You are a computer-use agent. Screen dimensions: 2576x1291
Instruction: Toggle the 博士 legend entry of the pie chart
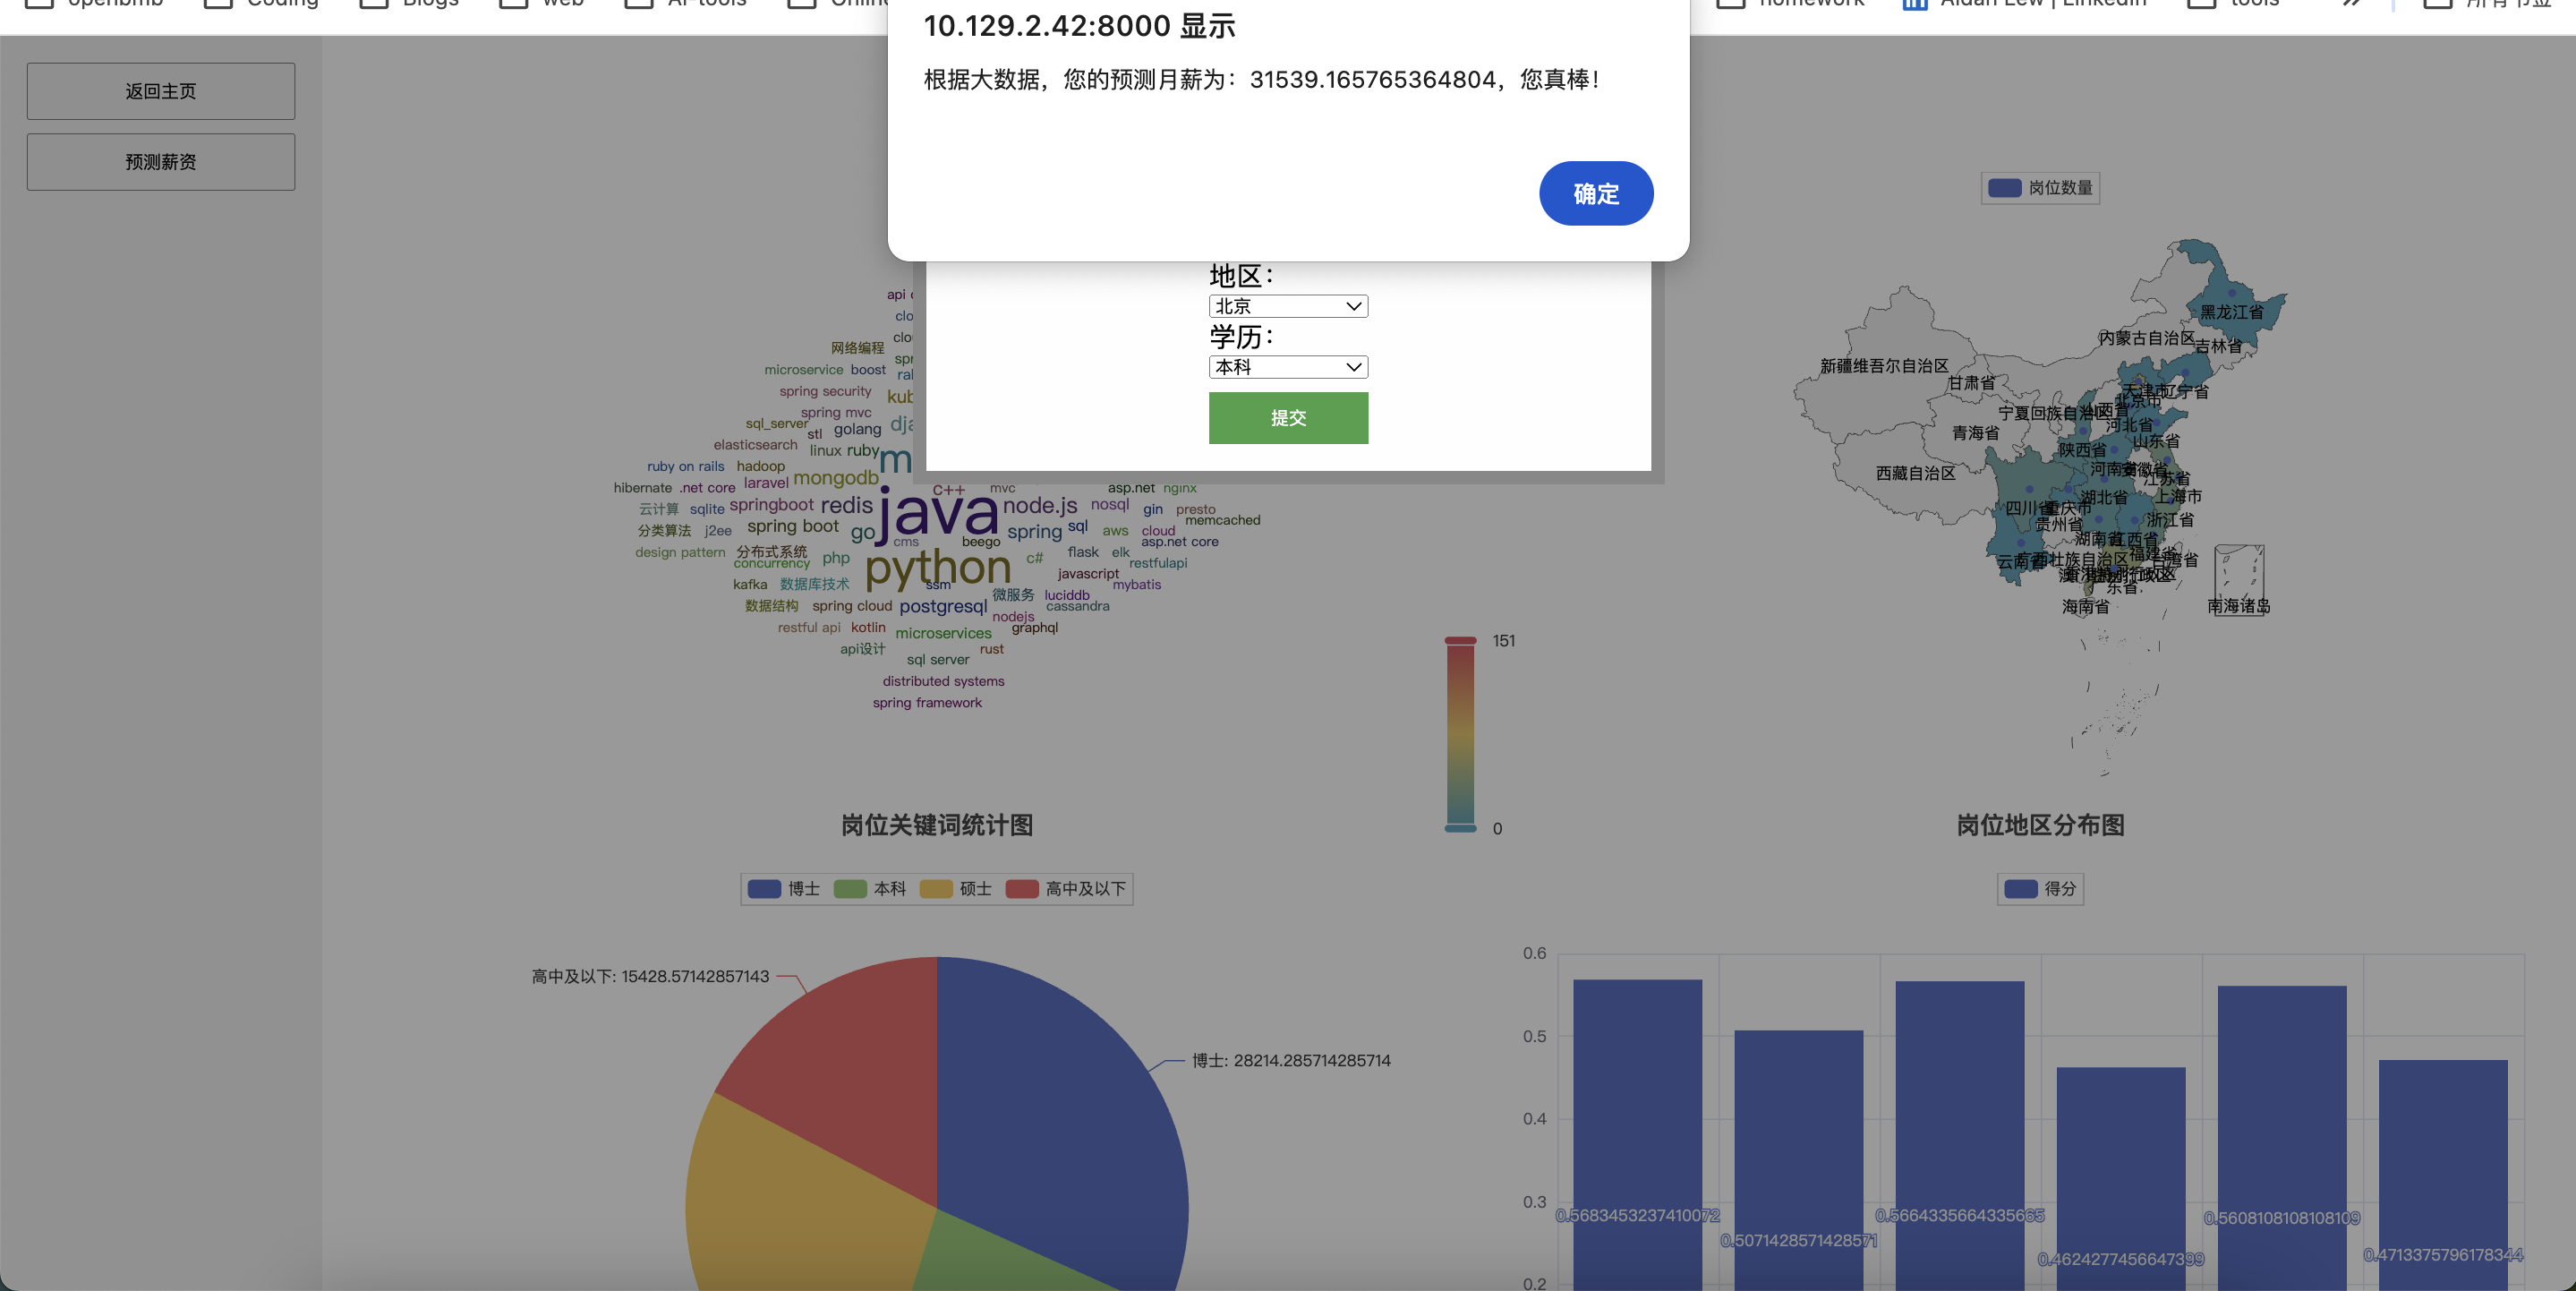coord(784,889)
